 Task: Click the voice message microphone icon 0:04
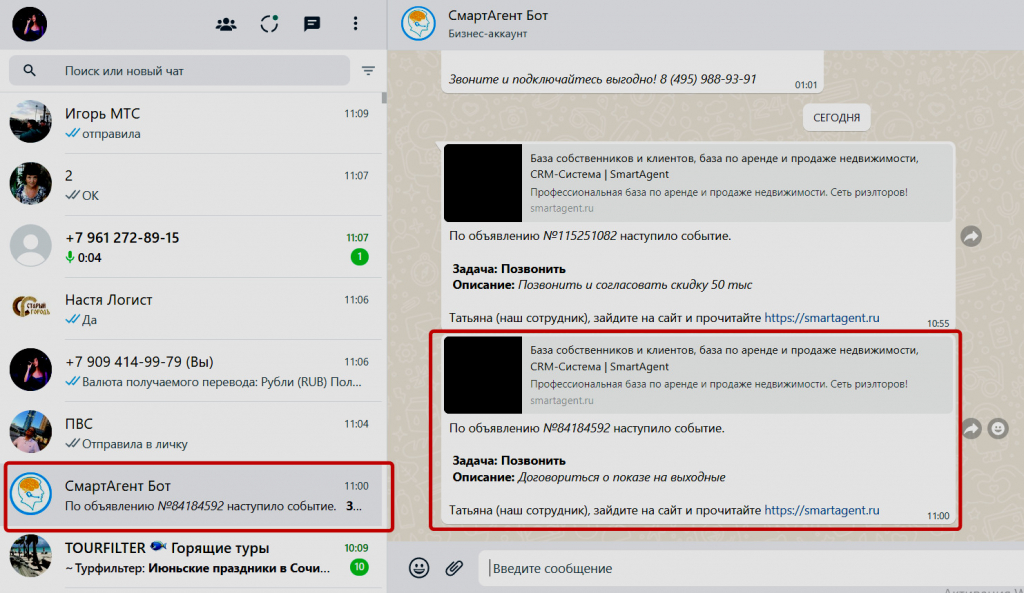coord(70,257)
